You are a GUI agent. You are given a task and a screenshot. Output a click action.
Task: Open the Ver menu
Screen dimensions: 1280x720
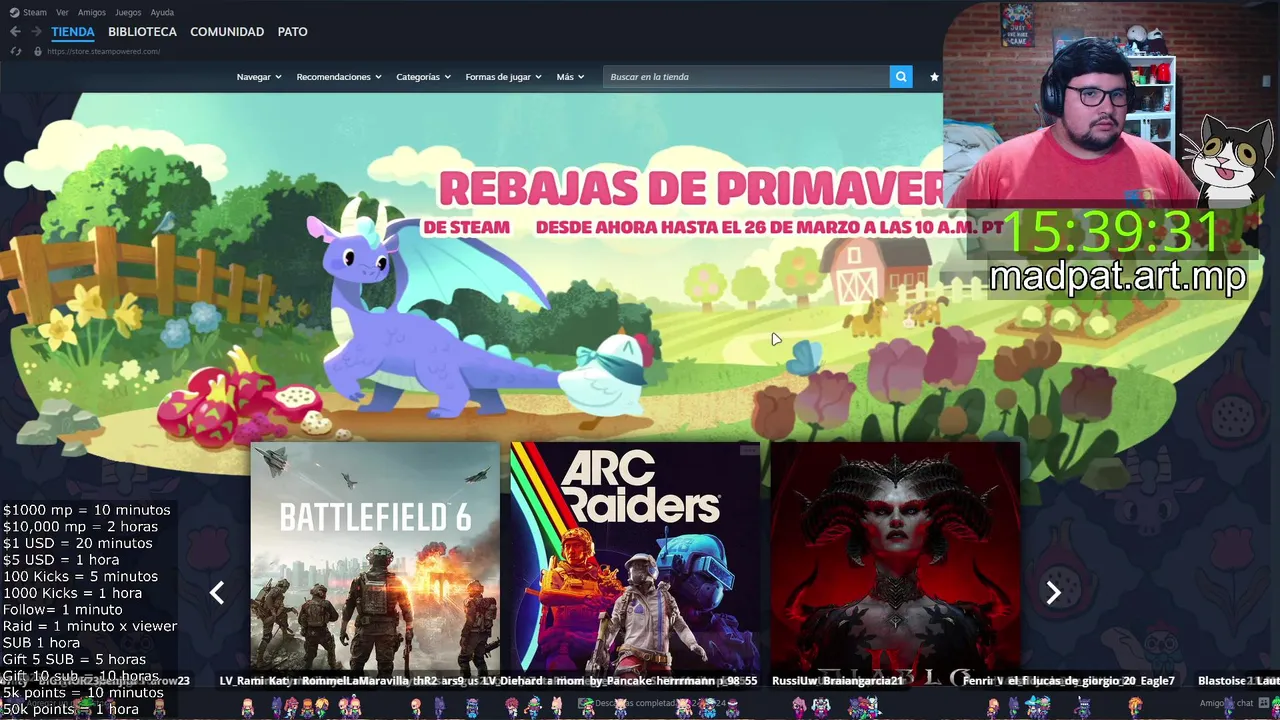[x=62, y=12]
